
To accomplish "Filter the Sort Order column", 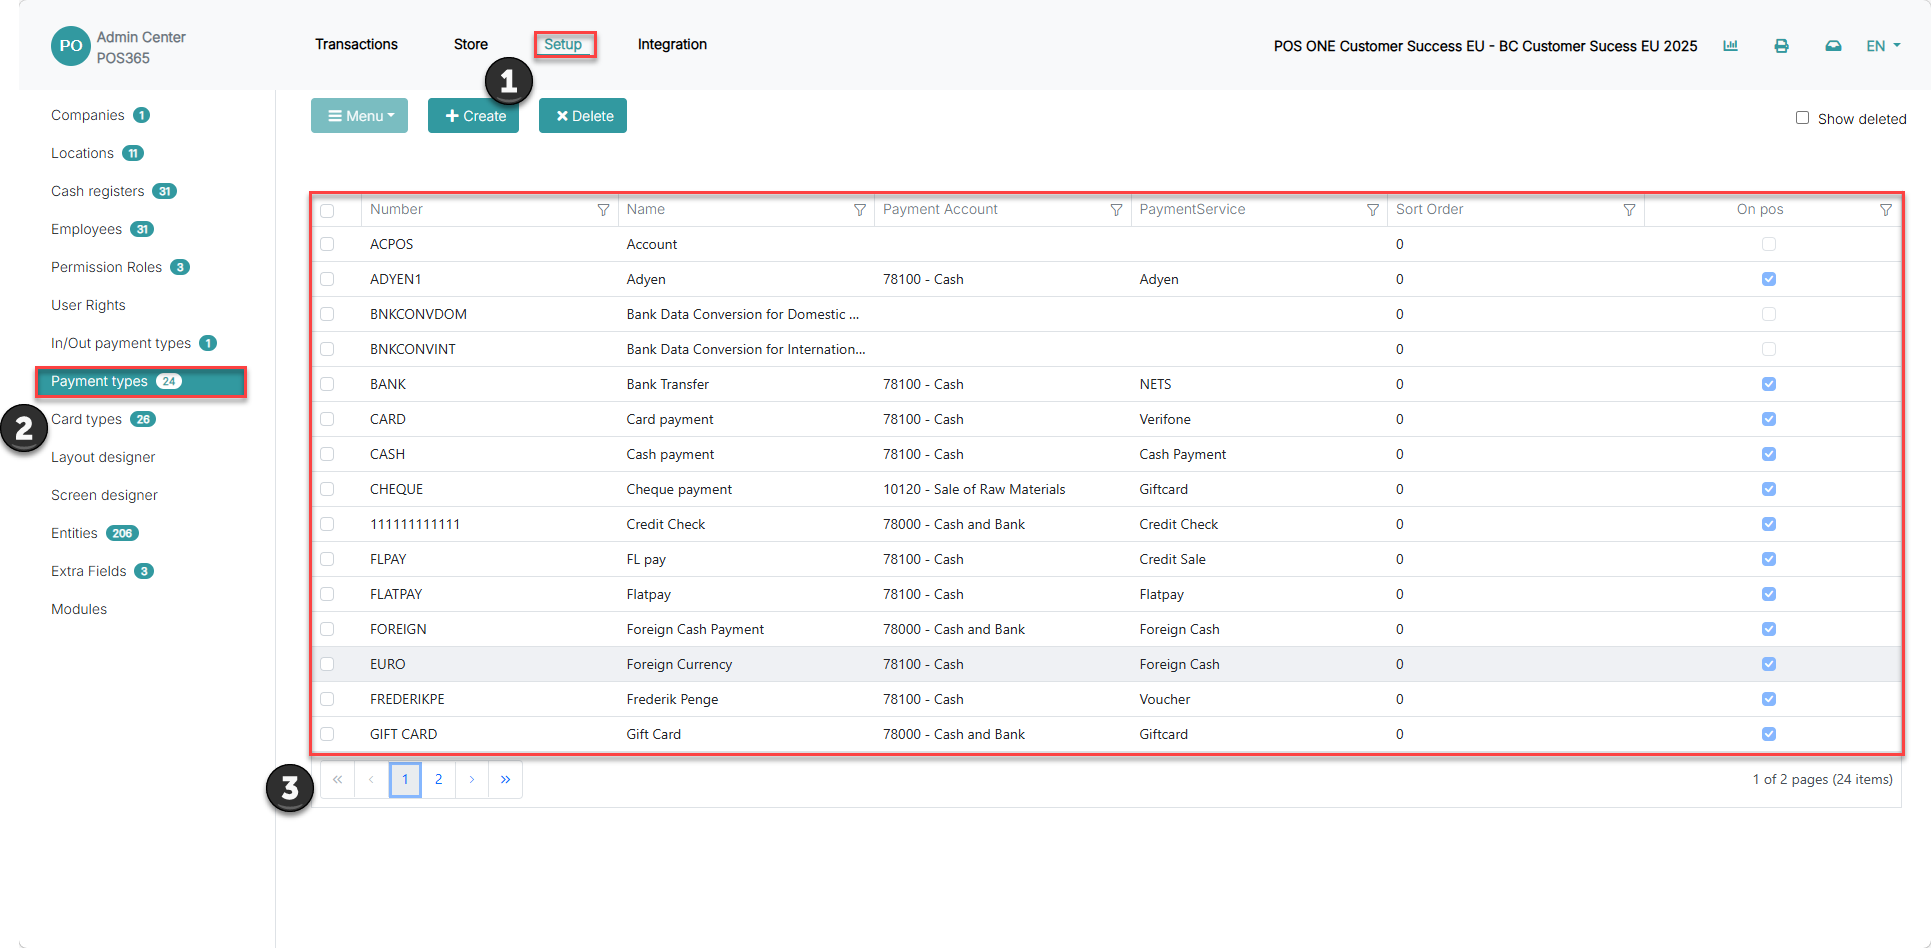I will pos(1629,210).
